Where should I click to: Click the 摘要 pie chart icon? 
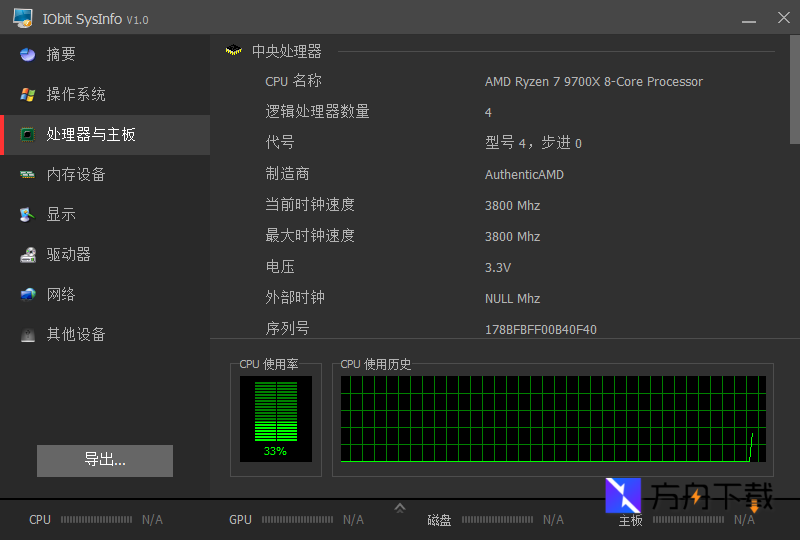tap(28, 54)
